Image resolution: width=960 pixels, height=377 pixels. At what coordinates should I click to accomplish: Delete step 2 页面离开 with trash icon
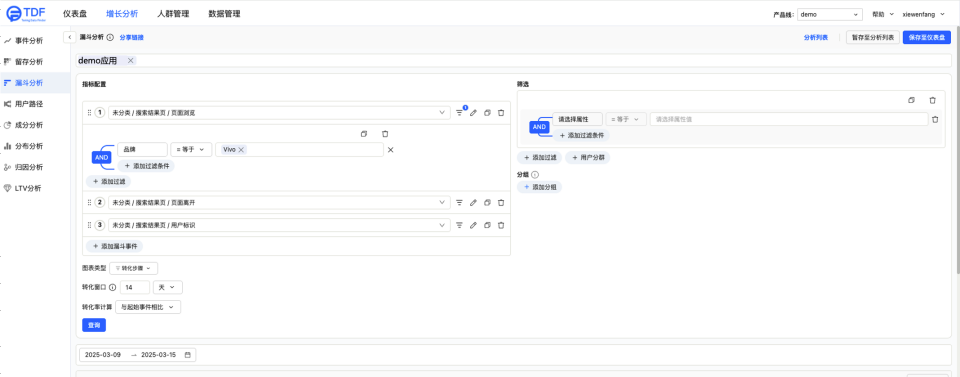[501, 202]
